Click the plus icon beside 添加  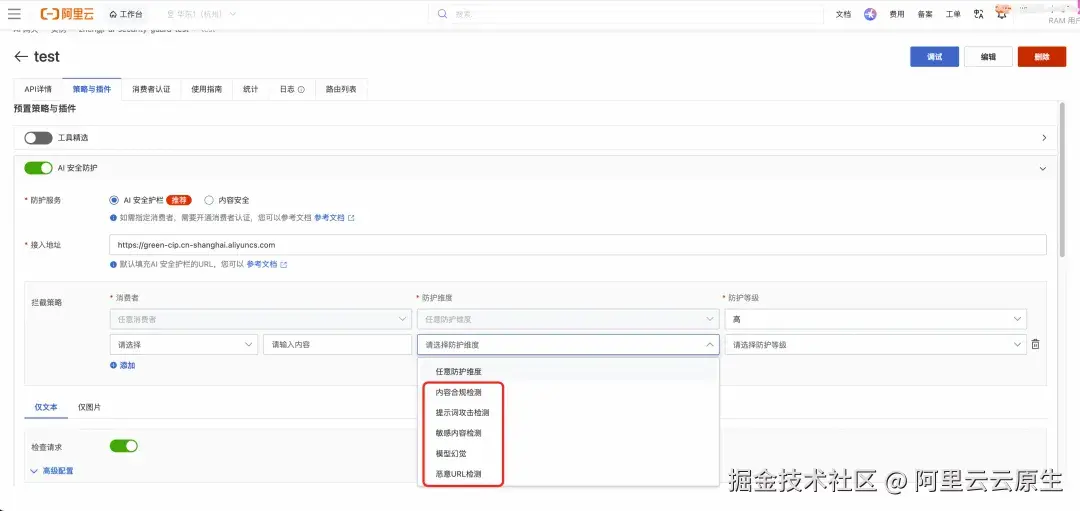point(114,366)
